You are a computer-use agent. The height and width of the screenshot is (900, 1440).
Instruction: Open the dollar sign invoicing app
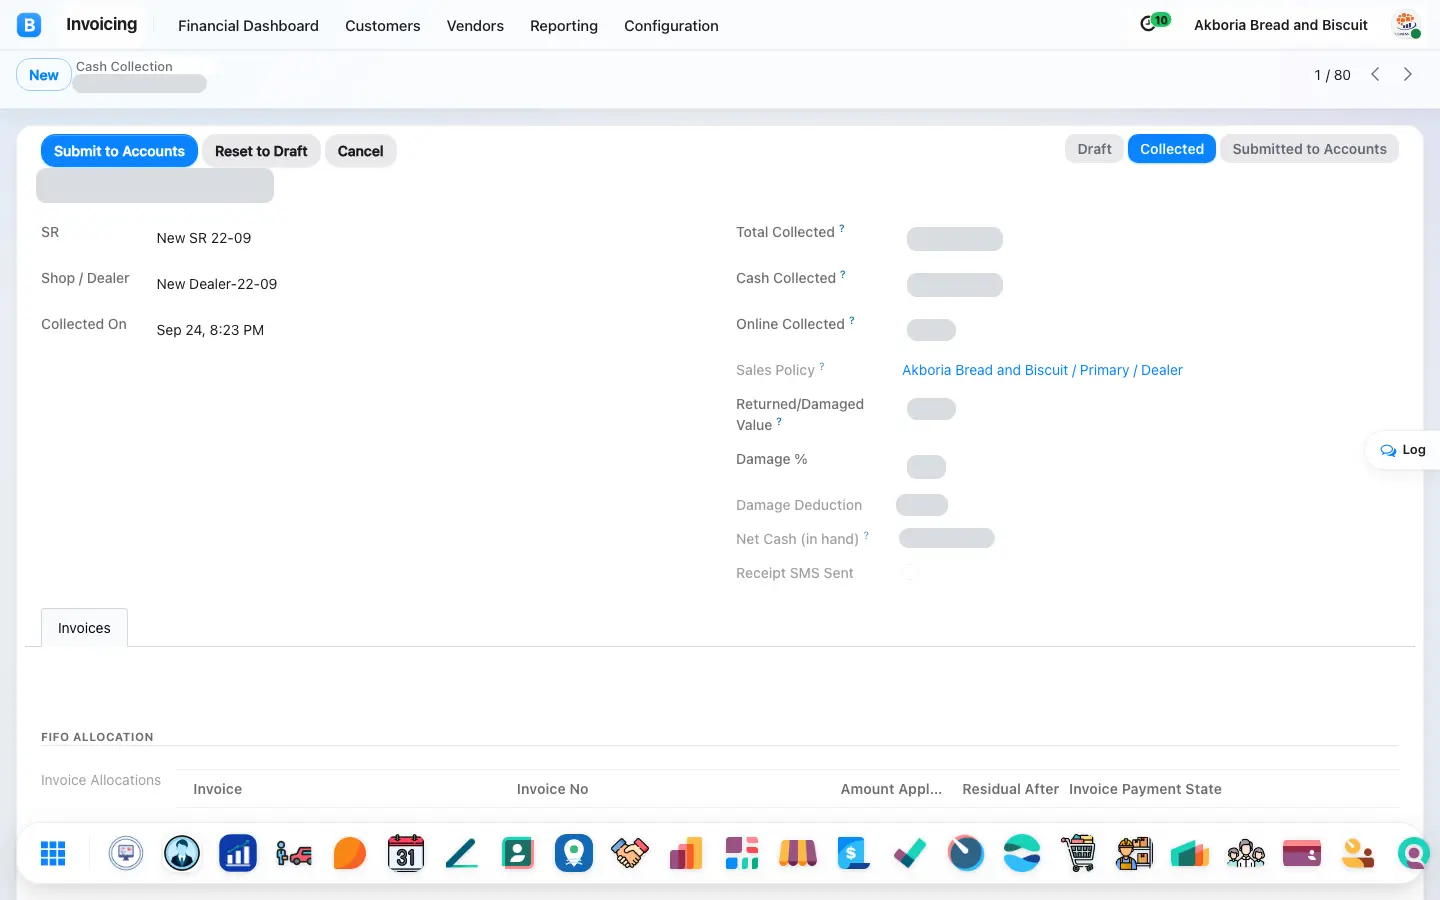854,853
